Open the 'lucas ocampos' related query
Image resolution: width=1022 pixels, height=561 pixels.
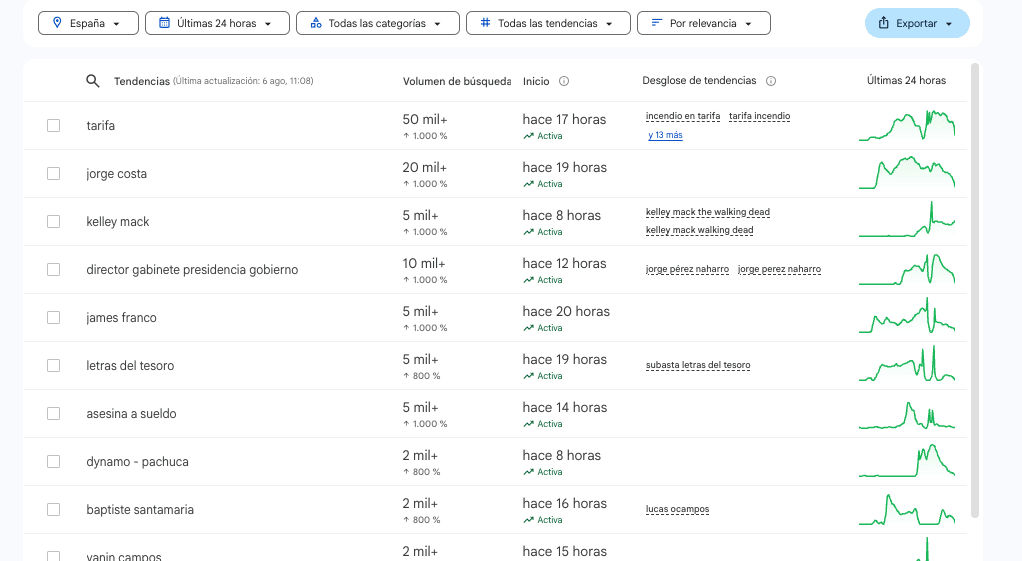[677, 509]
